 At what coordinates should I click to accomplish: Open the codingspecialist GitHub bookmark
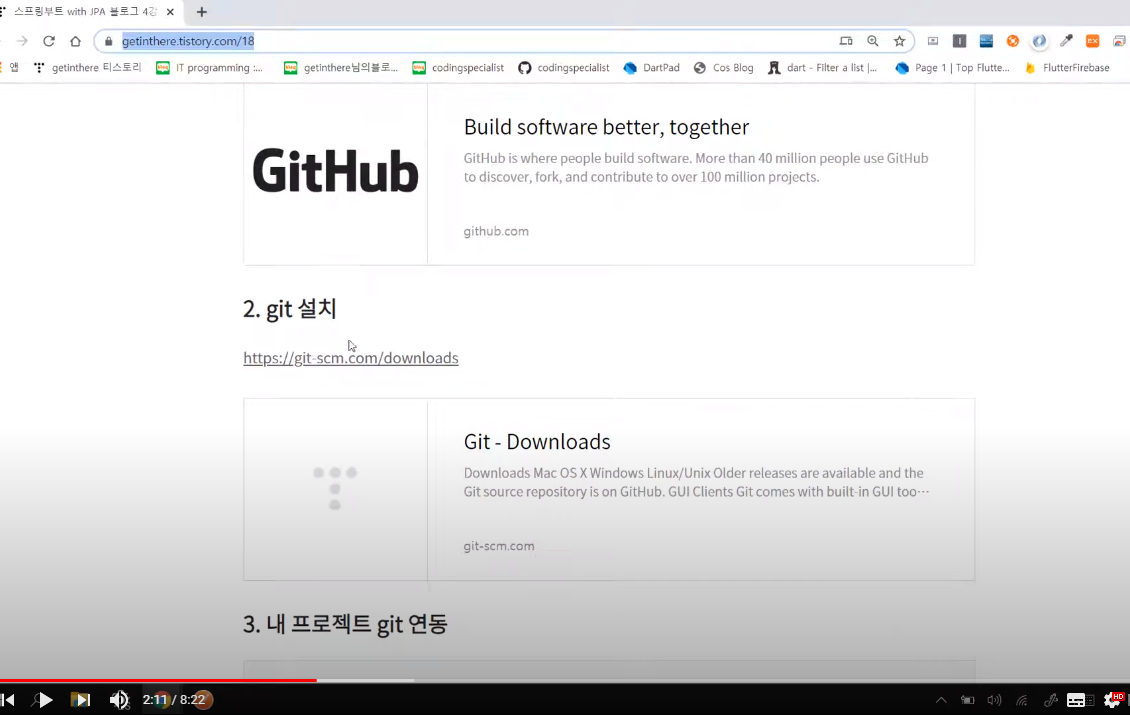(564, 68)
